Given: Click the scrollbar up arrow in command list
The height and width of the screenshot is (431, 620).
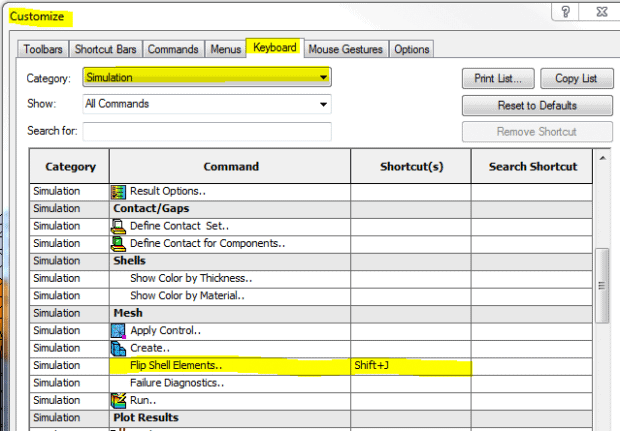Looking at the screenshot, I should point(601,158).
